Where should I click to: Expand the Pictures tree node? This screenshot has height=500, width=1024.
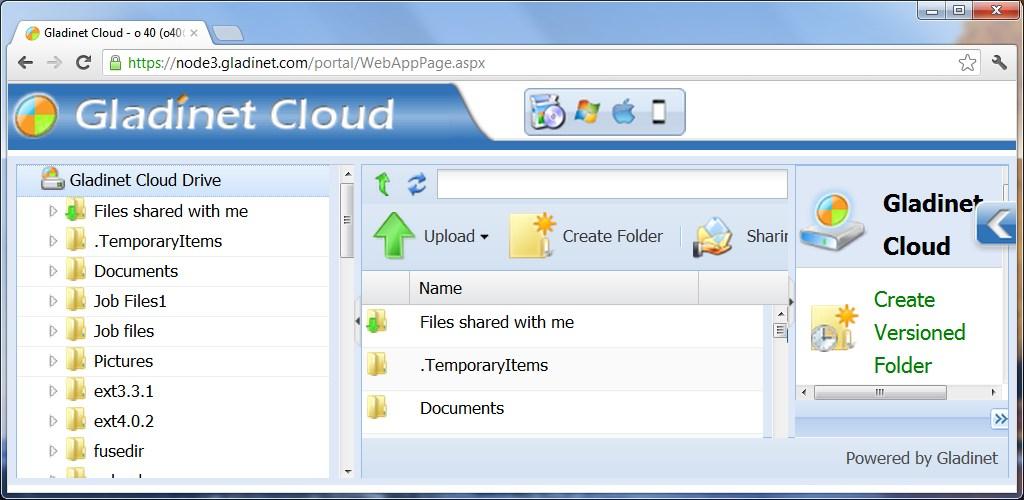tap(54, 361)
